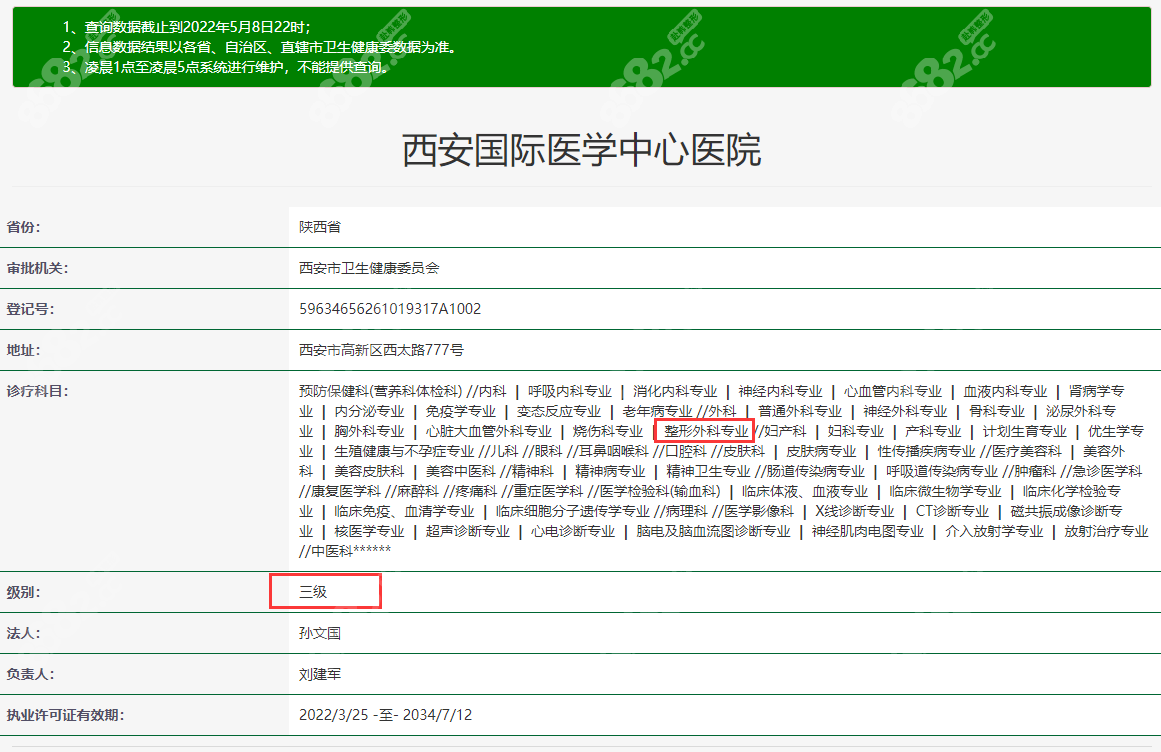Viewport: 1161px width, 752px height.
Task: Click 皮肤病专业 in the department list
Action: pyautogui.click(x=820, y=451)
